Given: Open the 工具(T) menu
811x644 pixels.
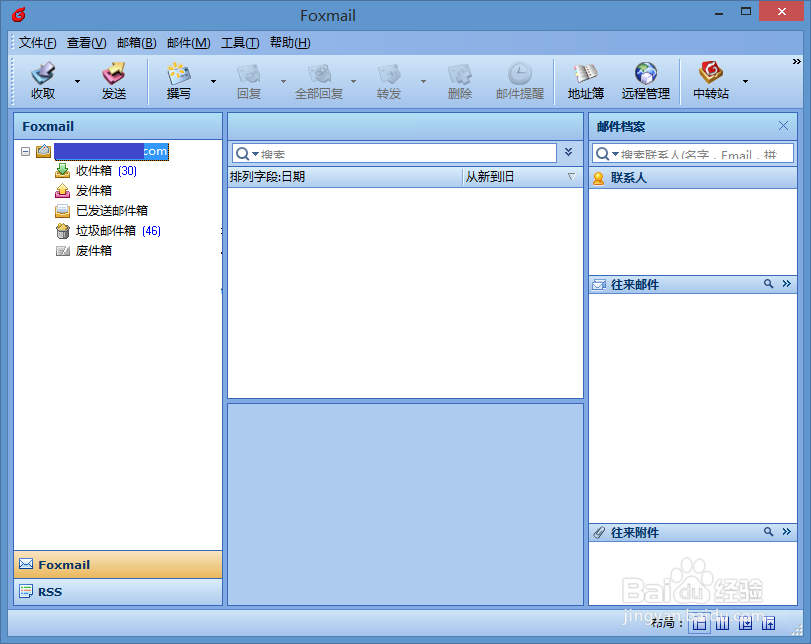Looking at the screenshot, I should 239,43.
